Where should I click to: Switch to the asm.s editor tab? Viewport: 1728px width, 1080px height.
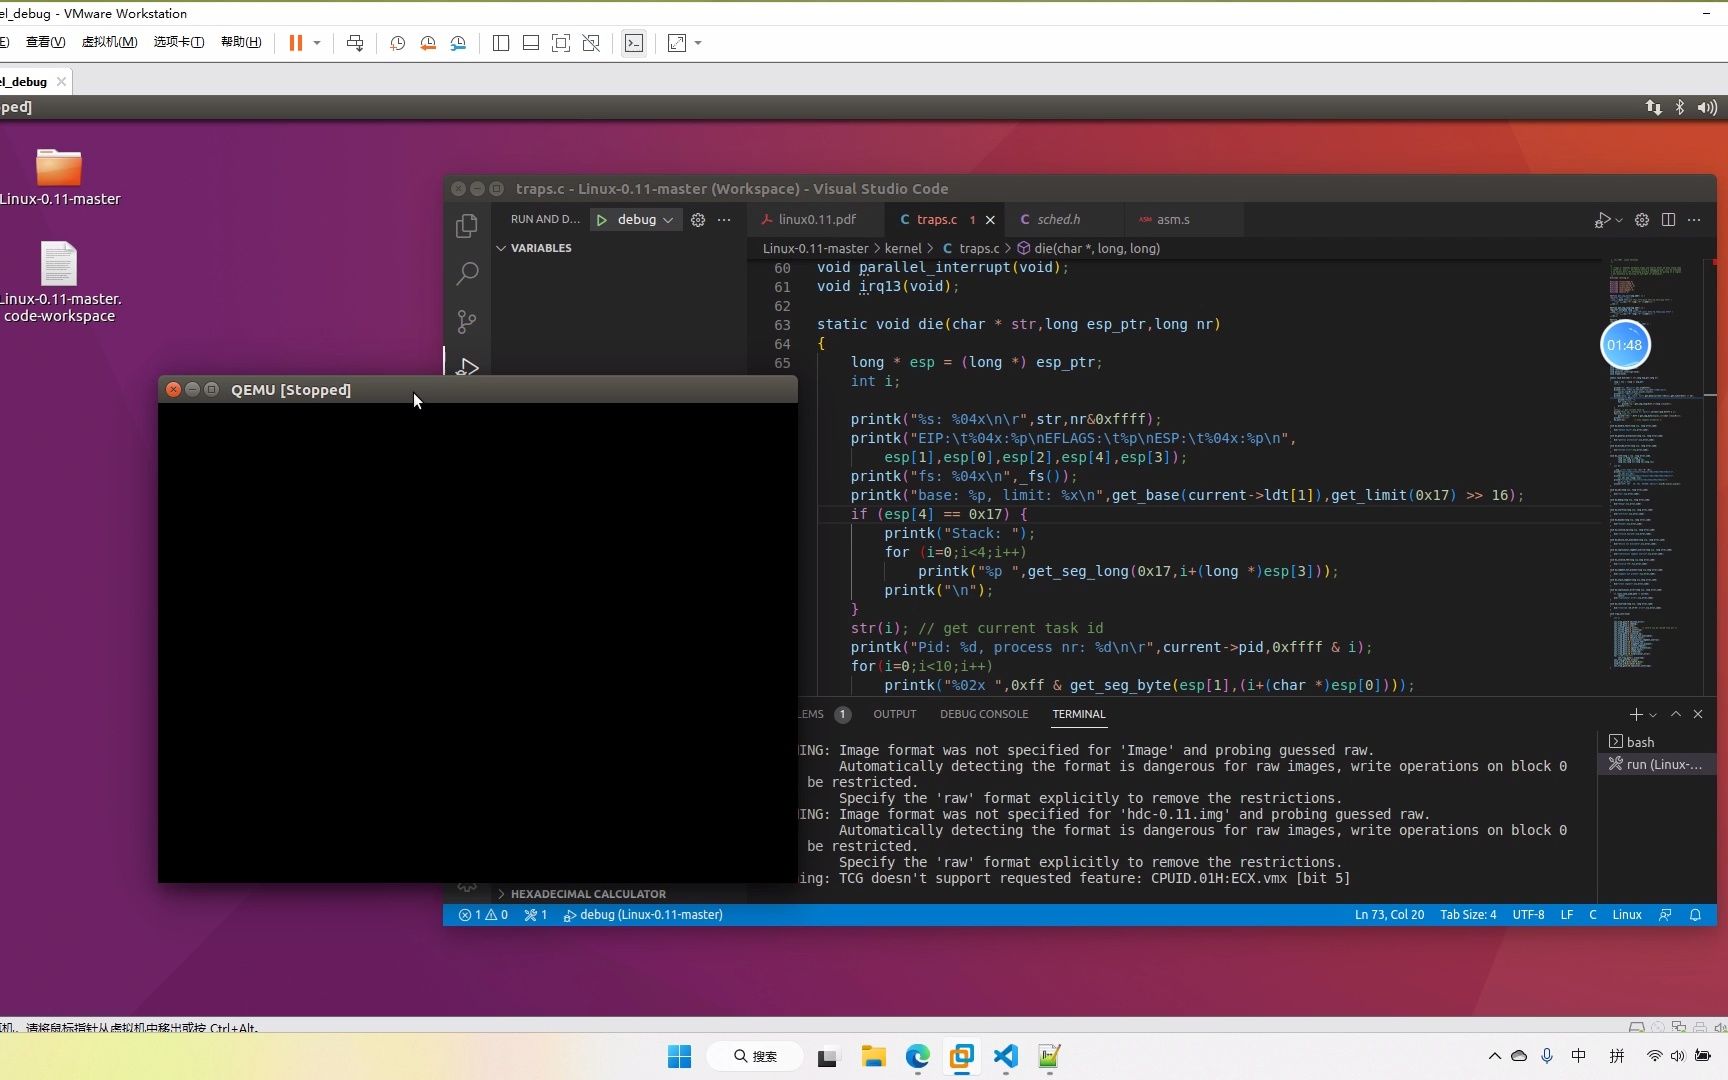1172,220
